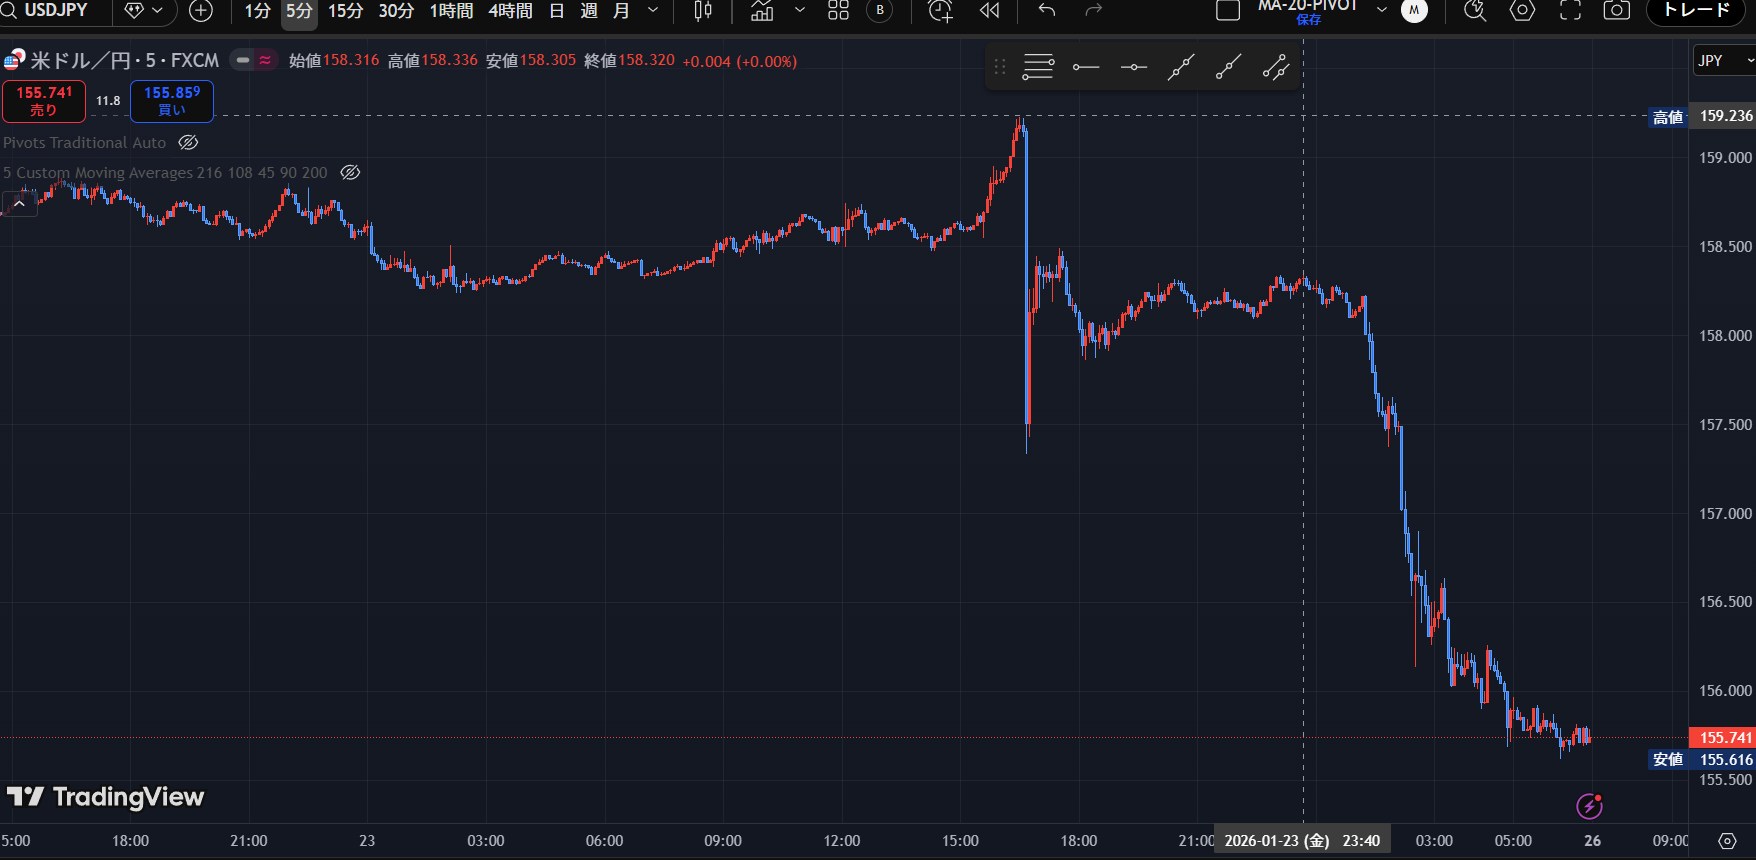Start bar replay with rewind icon
1756x860 pixels.
tap(989, 11)
